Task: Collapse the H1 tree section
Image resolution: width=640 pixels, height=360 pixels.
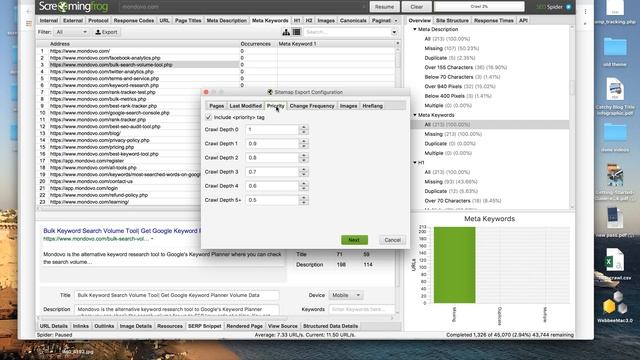Action: click(415, 162)
